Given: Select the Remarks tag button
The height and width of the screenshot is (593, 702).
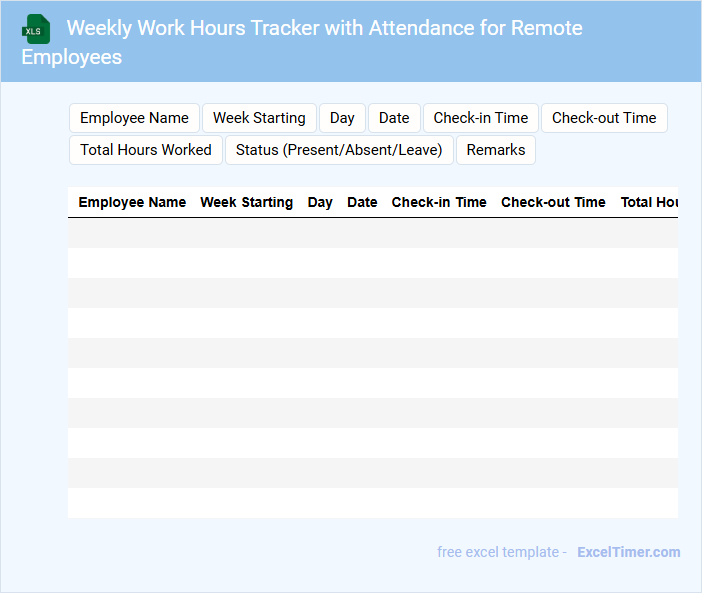Looking at the screenshot, I should (496, 150).
